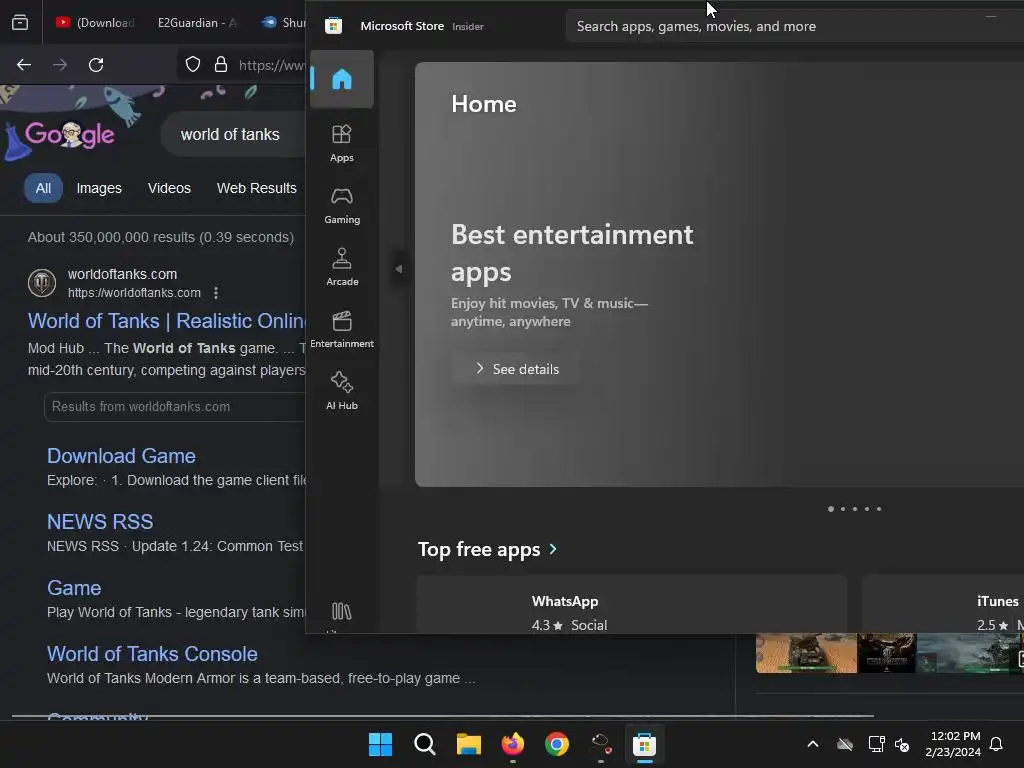Screen dimensions: 1024x768
Task: Switch to the Shur tab in Firefox
Action: (x=282, y=23)
